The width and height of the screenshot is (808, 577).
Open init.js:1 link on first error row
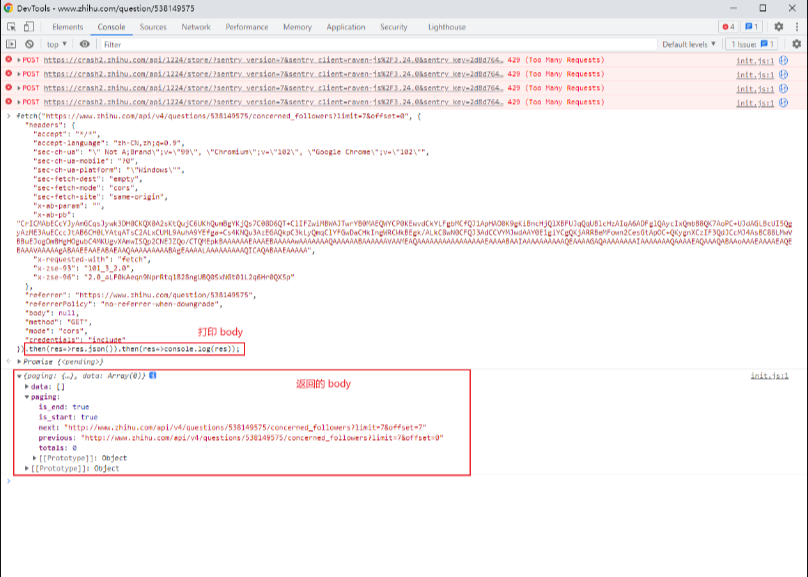click(755, 61)
